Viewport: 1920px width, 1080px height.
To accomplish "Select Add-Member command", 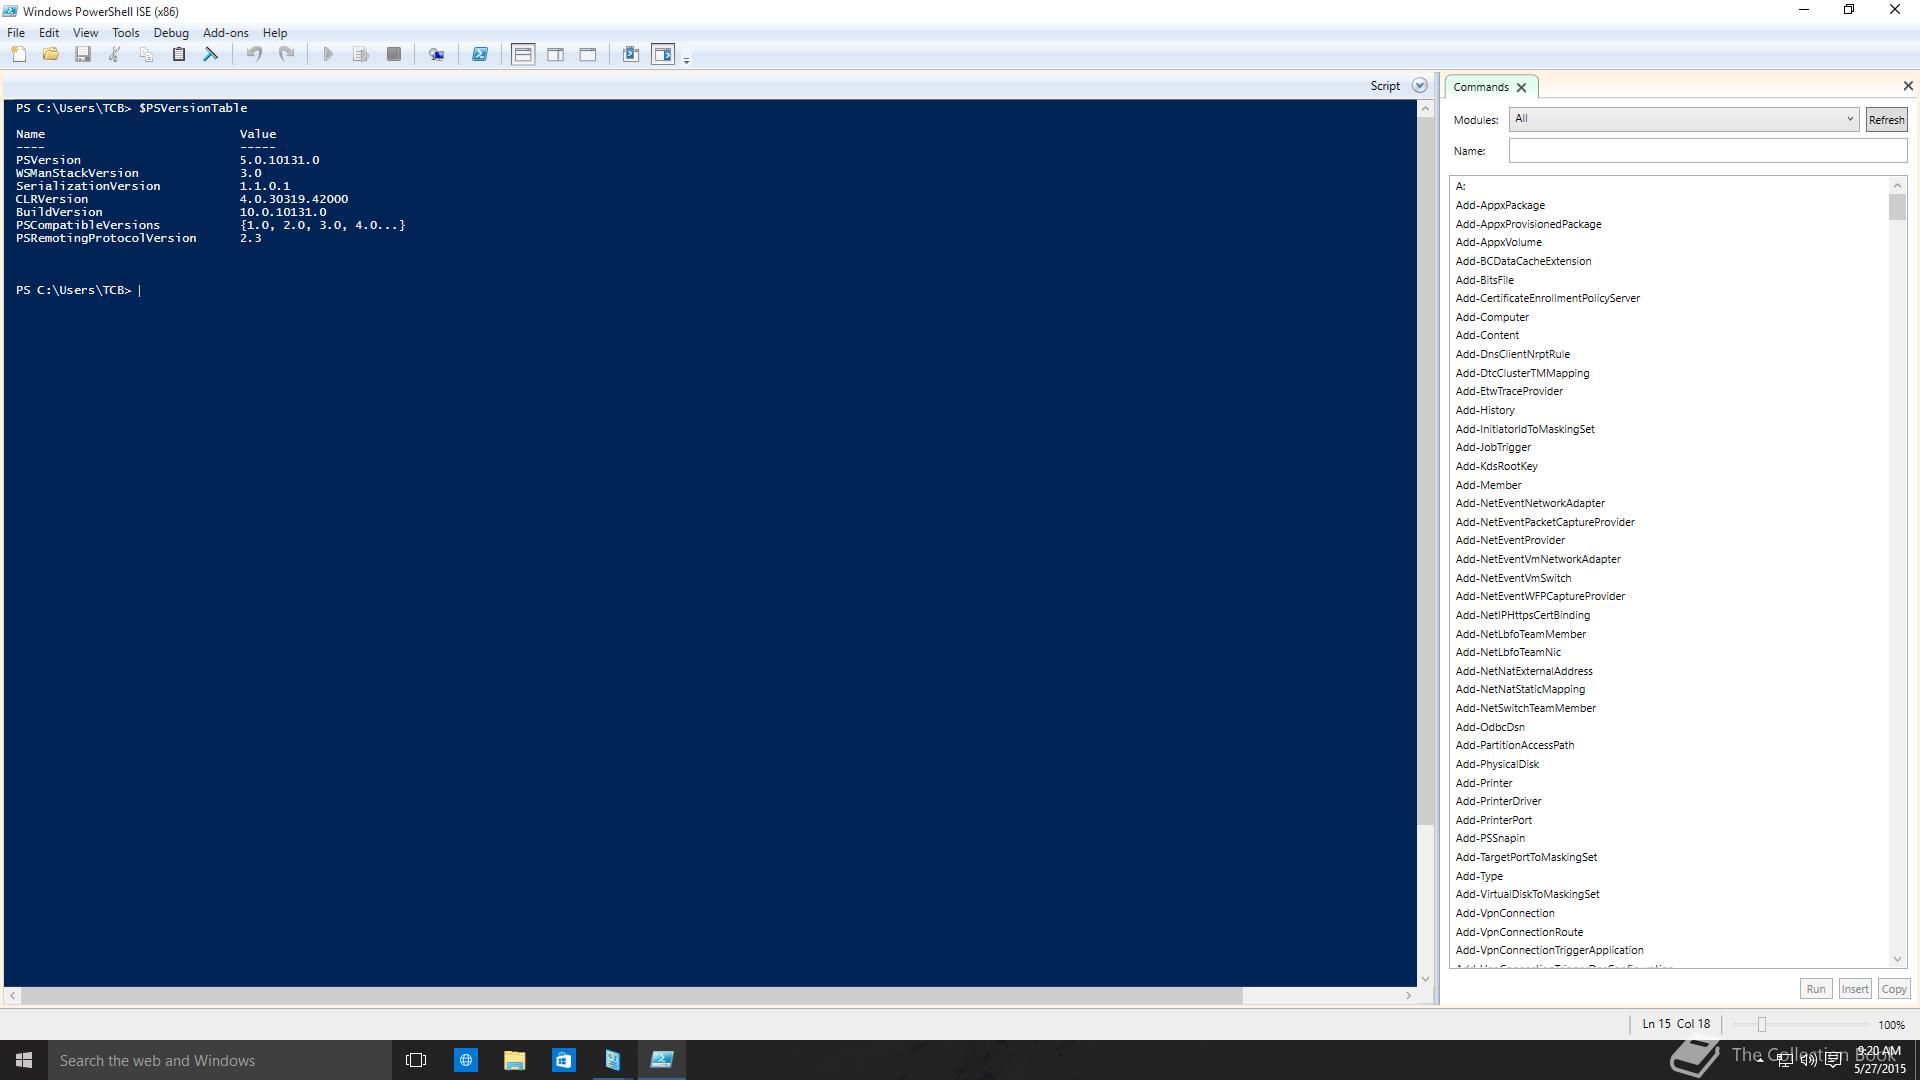I will click(x=1488, y=485).
